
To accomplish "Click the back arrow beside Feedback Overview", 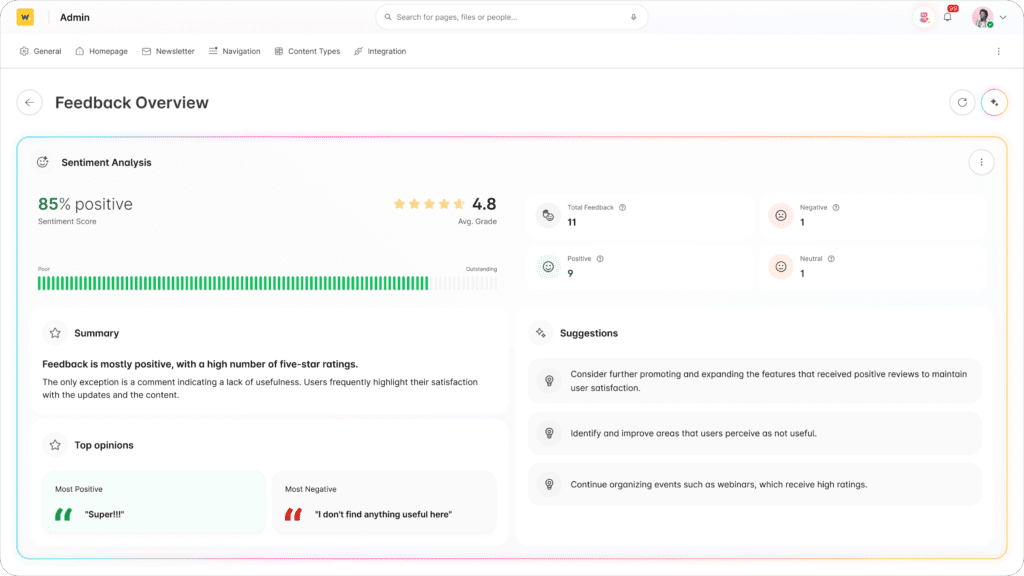I will (30, 102).
